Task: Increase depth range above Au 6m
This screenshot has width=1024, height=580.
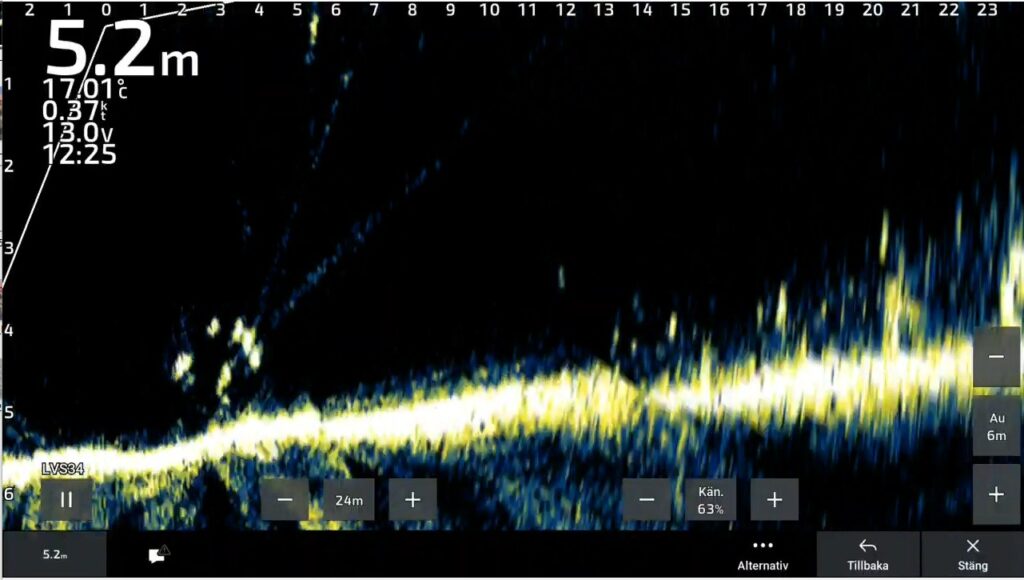Action: (x=997, y=494)
